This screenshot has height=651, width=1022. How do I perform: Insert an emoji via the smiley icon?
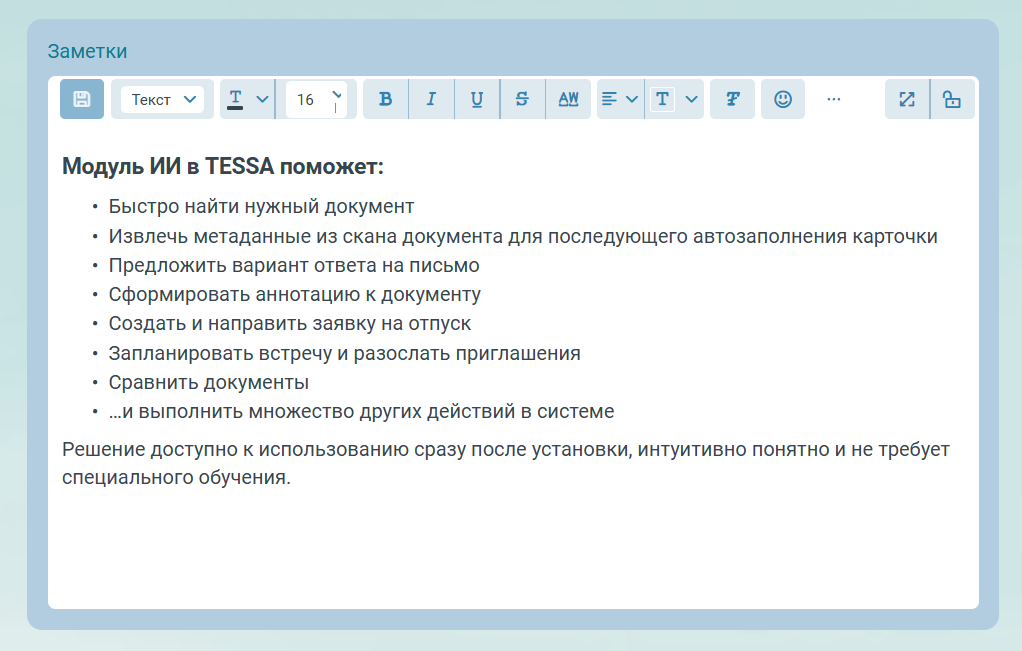pos(783,98)
